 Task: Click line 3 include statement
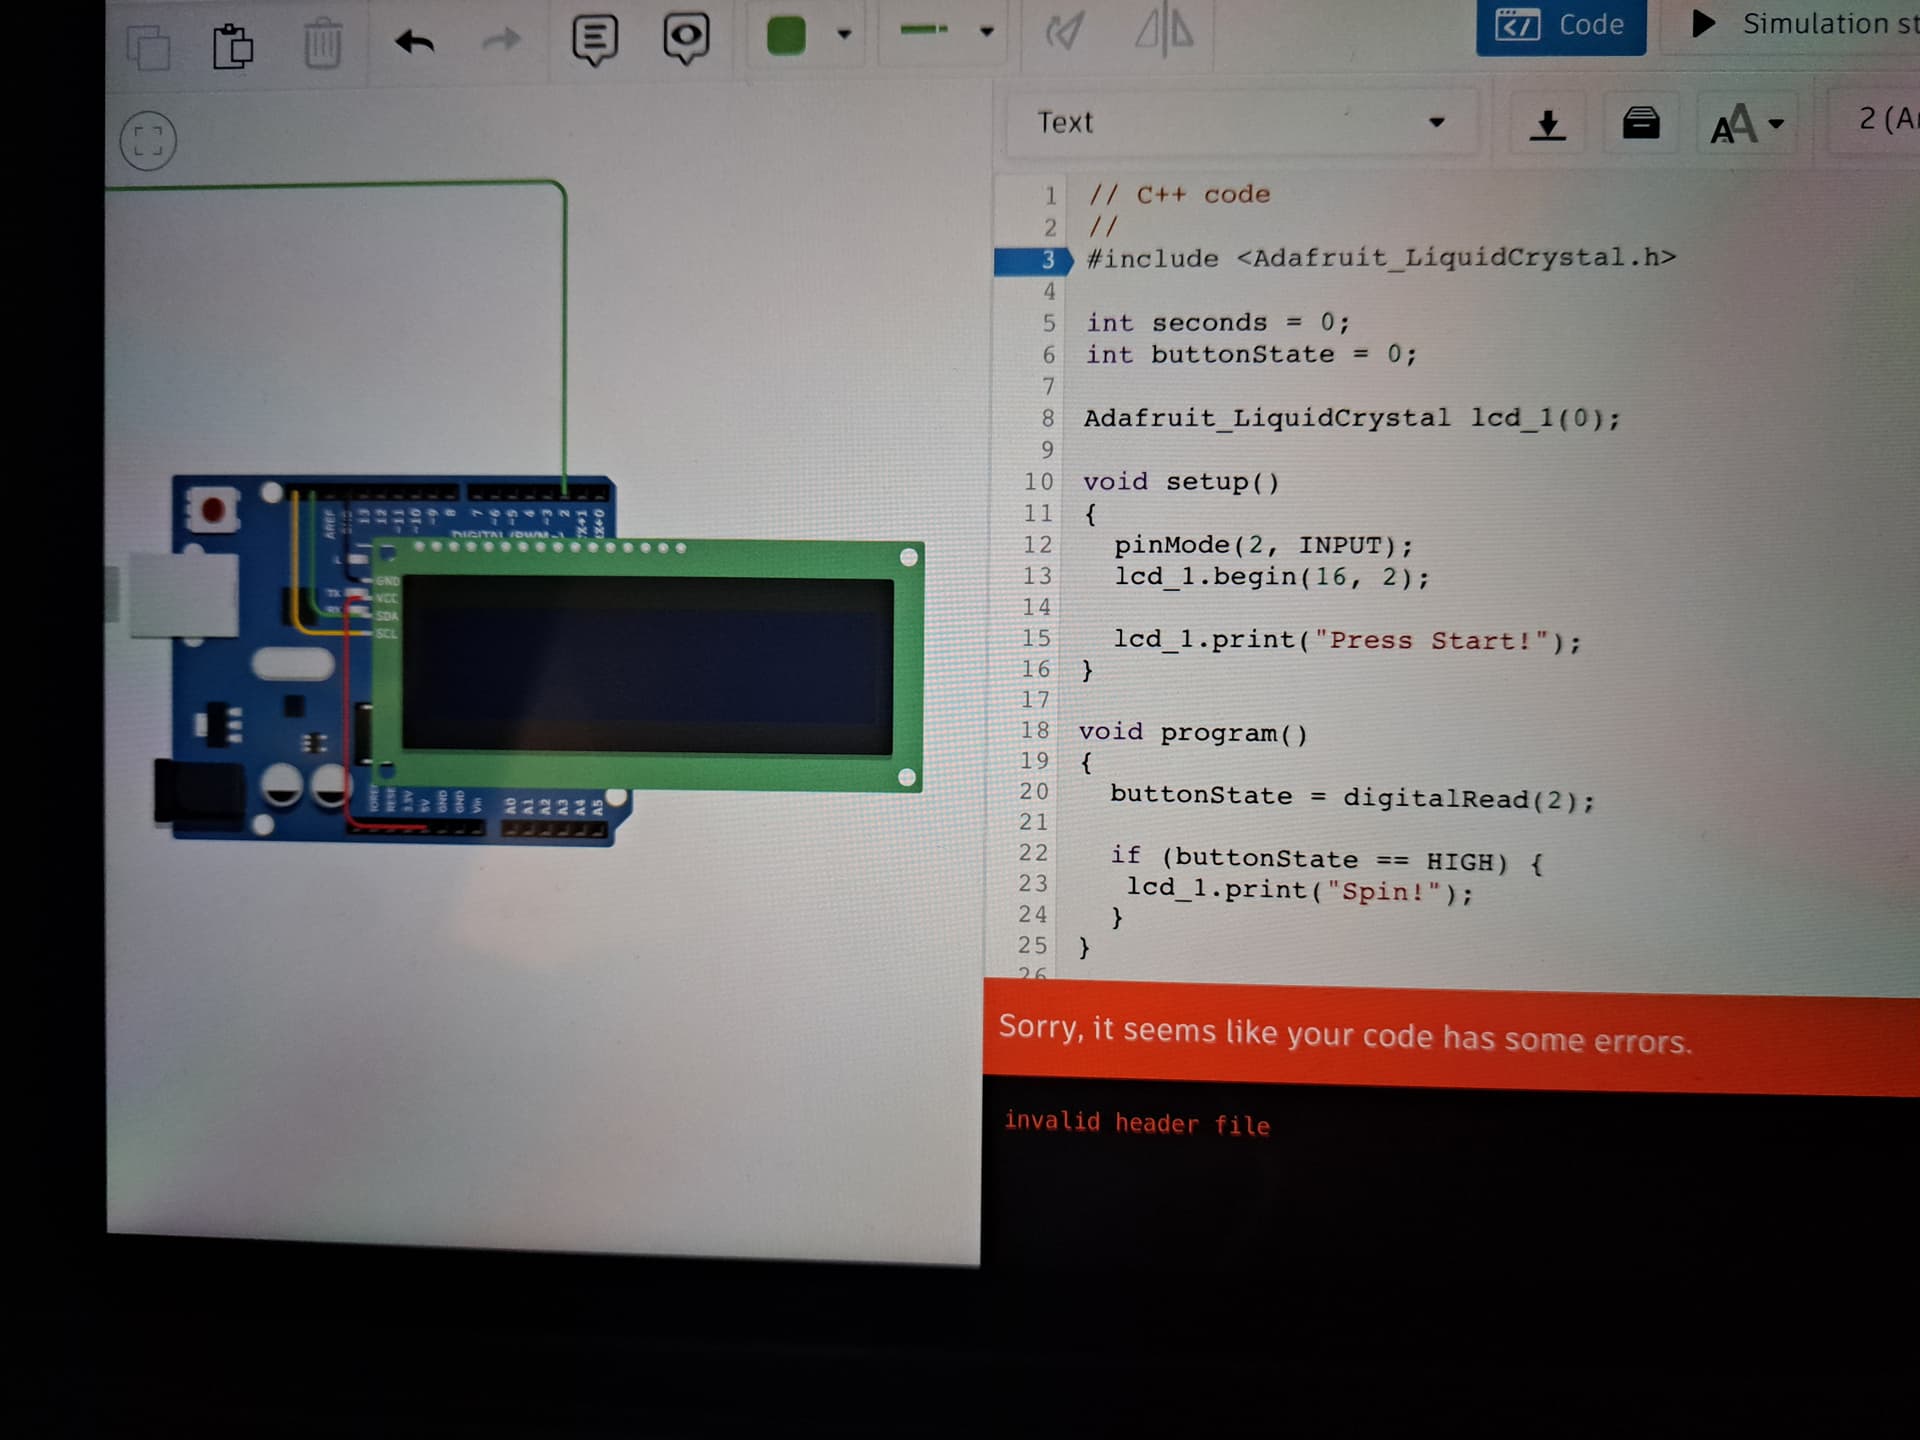click(x=1380, y=258)
